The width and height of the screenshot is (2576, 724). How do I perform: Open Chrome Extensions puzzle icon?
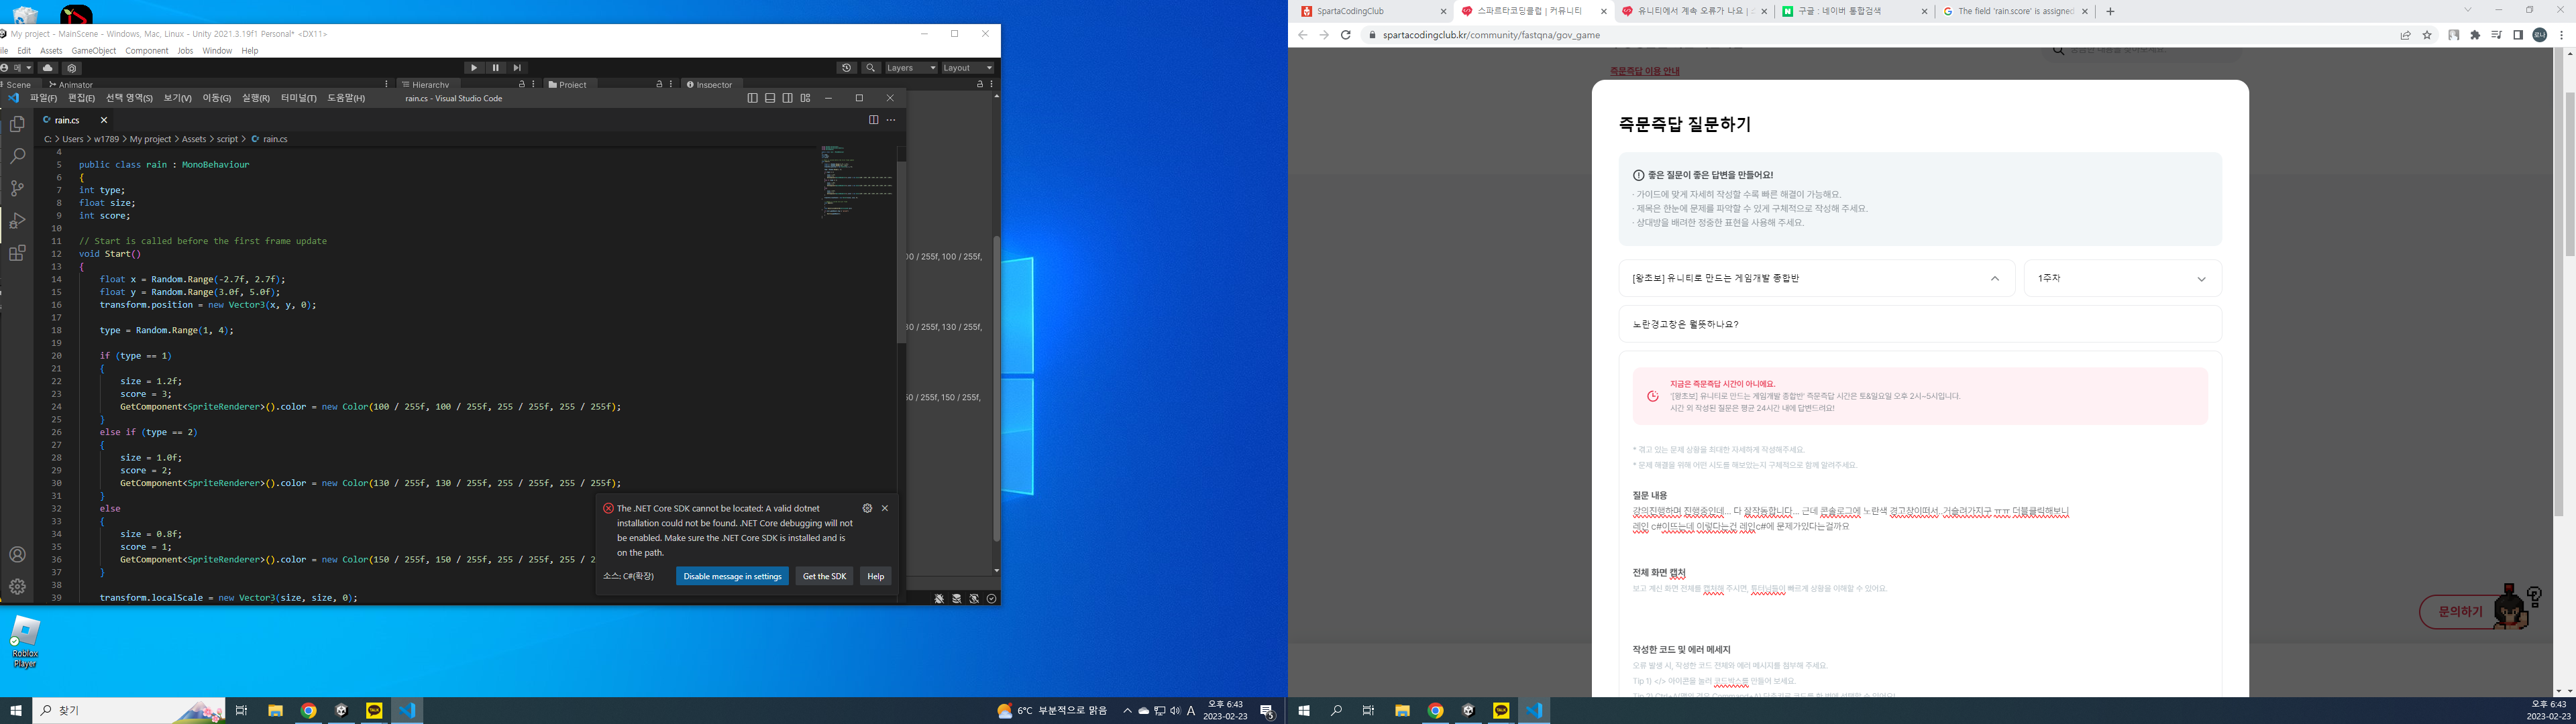pyautogui.click(x=2475, y=35)
